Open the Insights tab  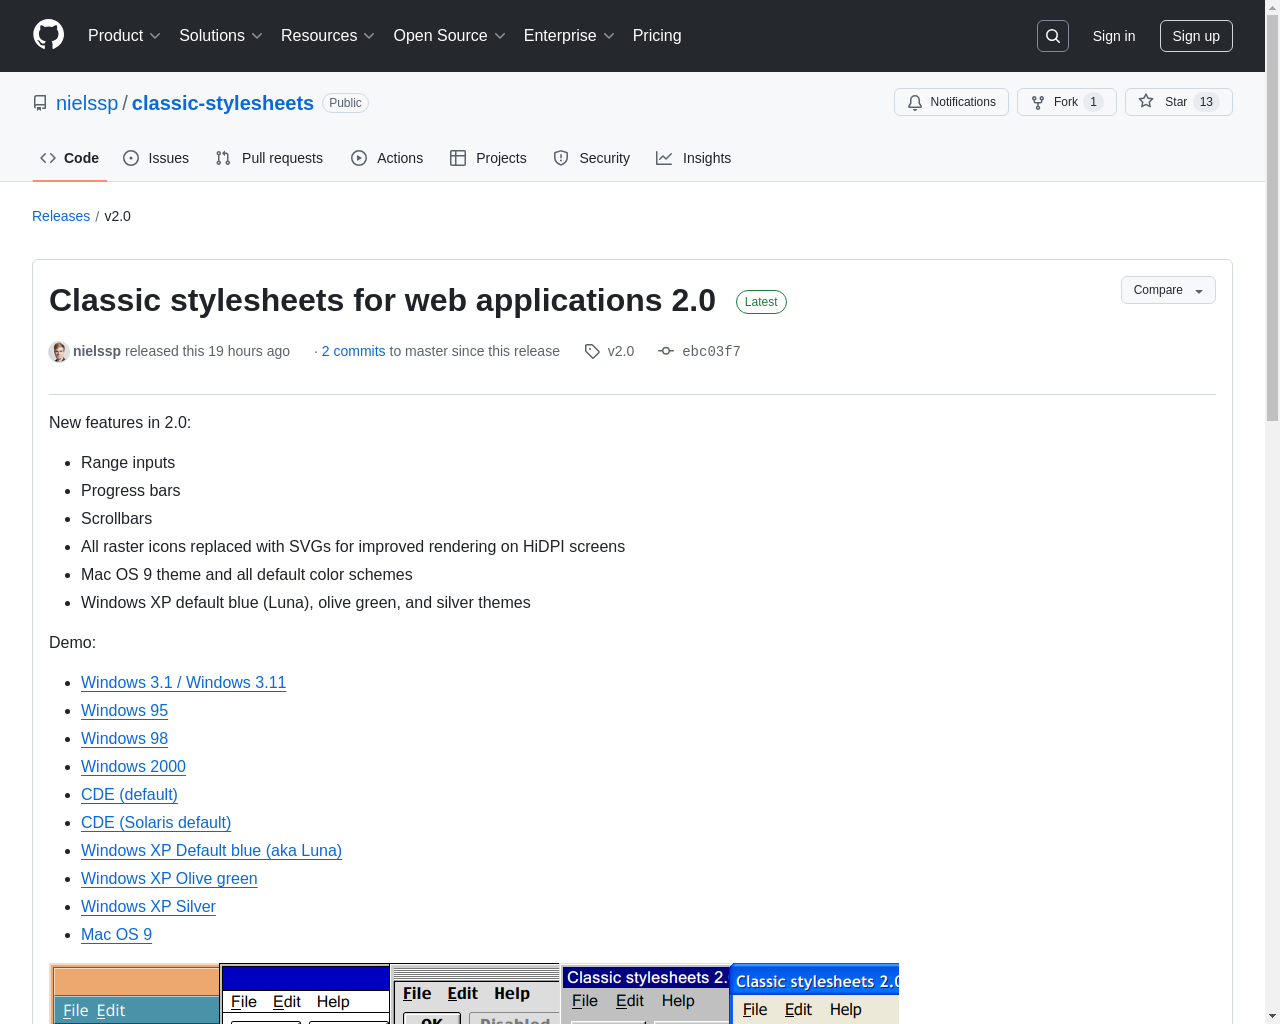point(693,158)
